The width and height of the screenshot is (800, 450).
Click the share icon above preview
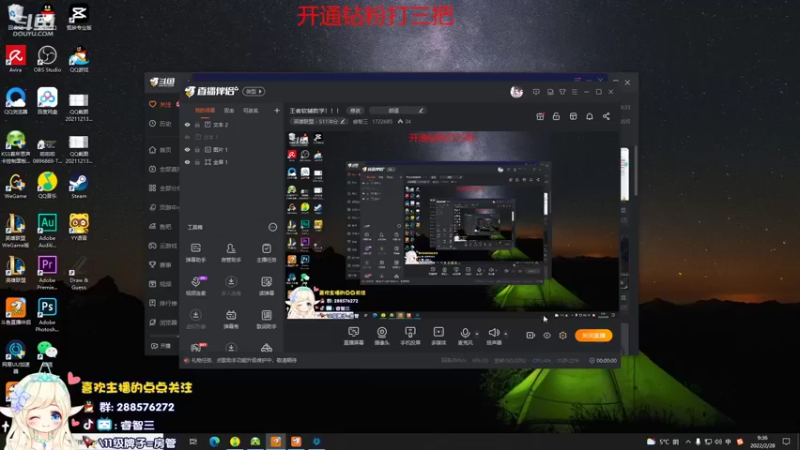(x=606, y=116)
